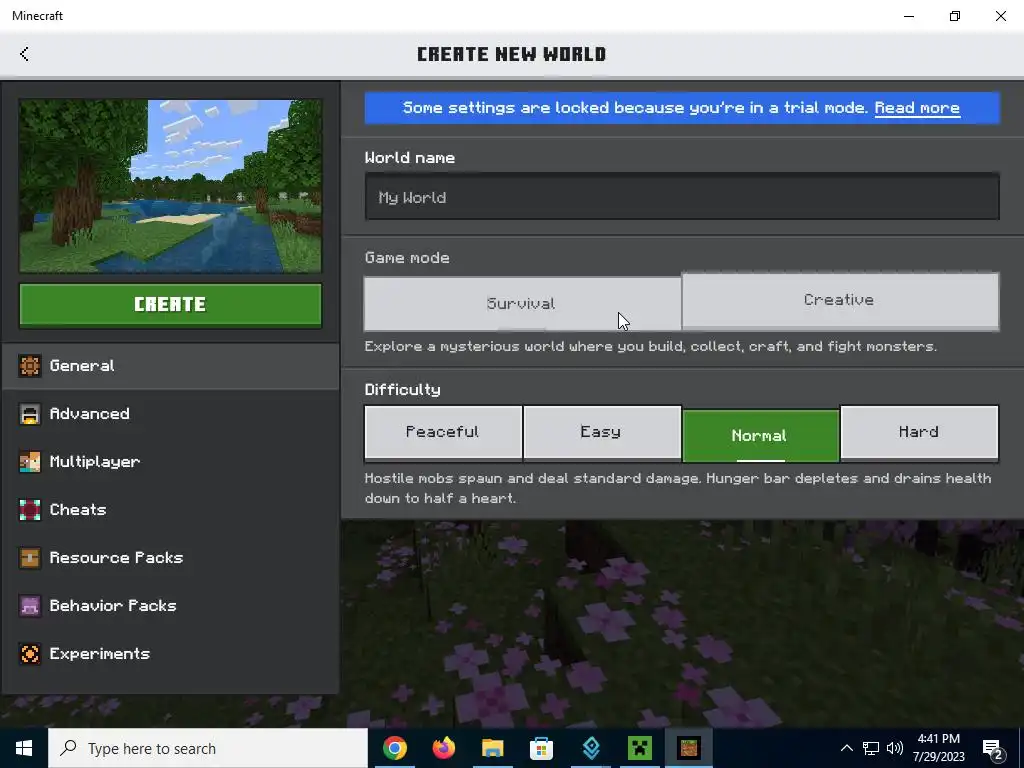Click the taskbar clock showing 4:41 PM
1024x768 pixels.
[938, 748]
